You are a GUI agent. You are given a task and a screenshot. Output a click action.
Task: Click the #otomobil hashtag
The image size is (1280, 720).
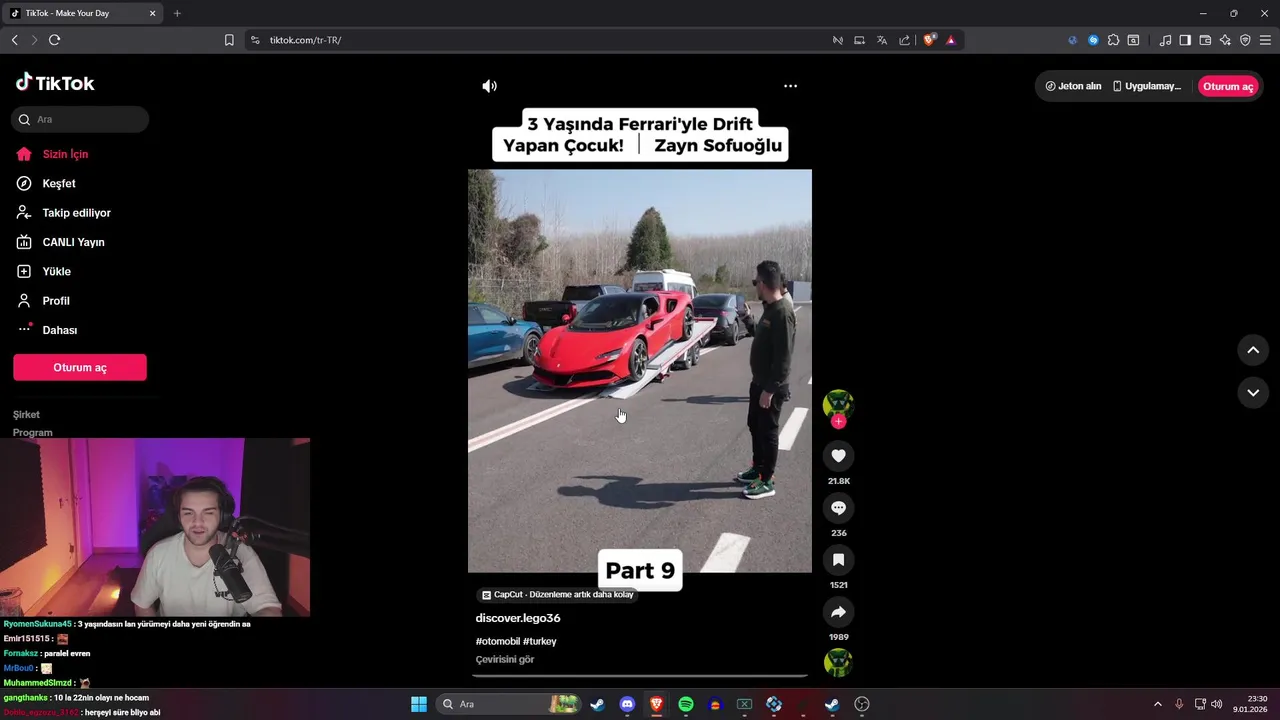click(x=497, y=641)
